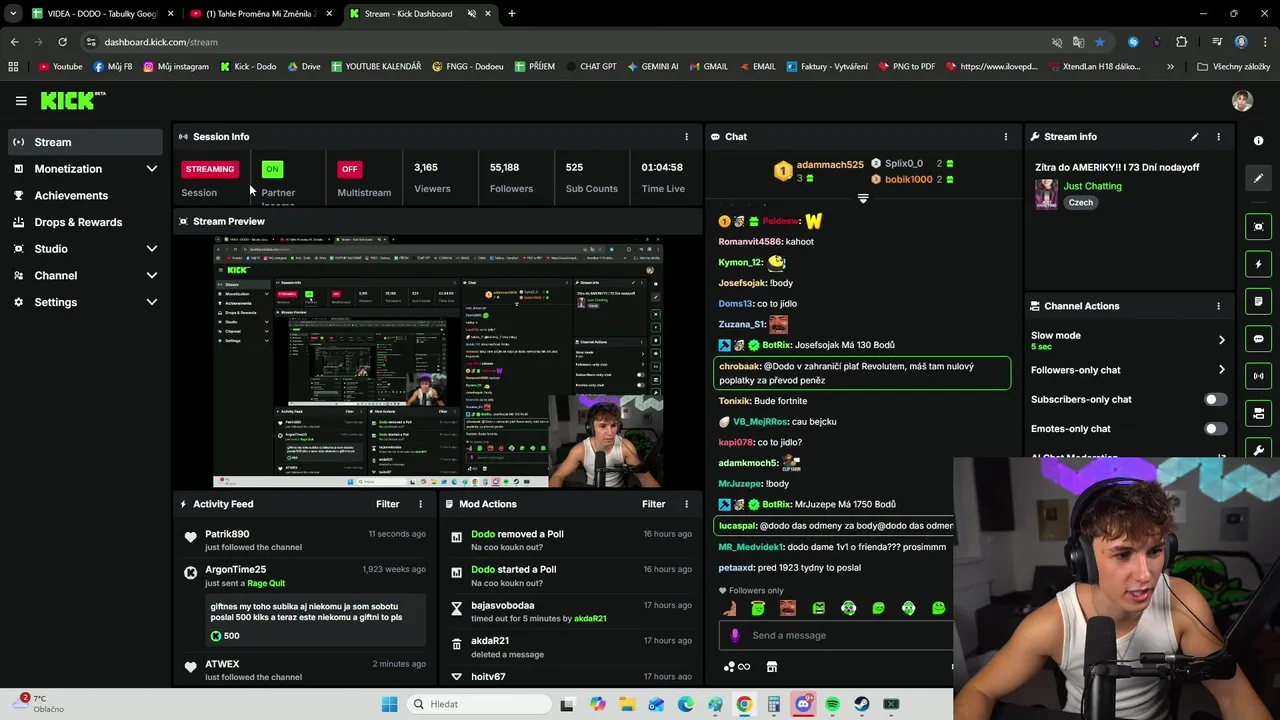Open the Session Info panel options menu
Screen dimensions: 1280x720
686,136
